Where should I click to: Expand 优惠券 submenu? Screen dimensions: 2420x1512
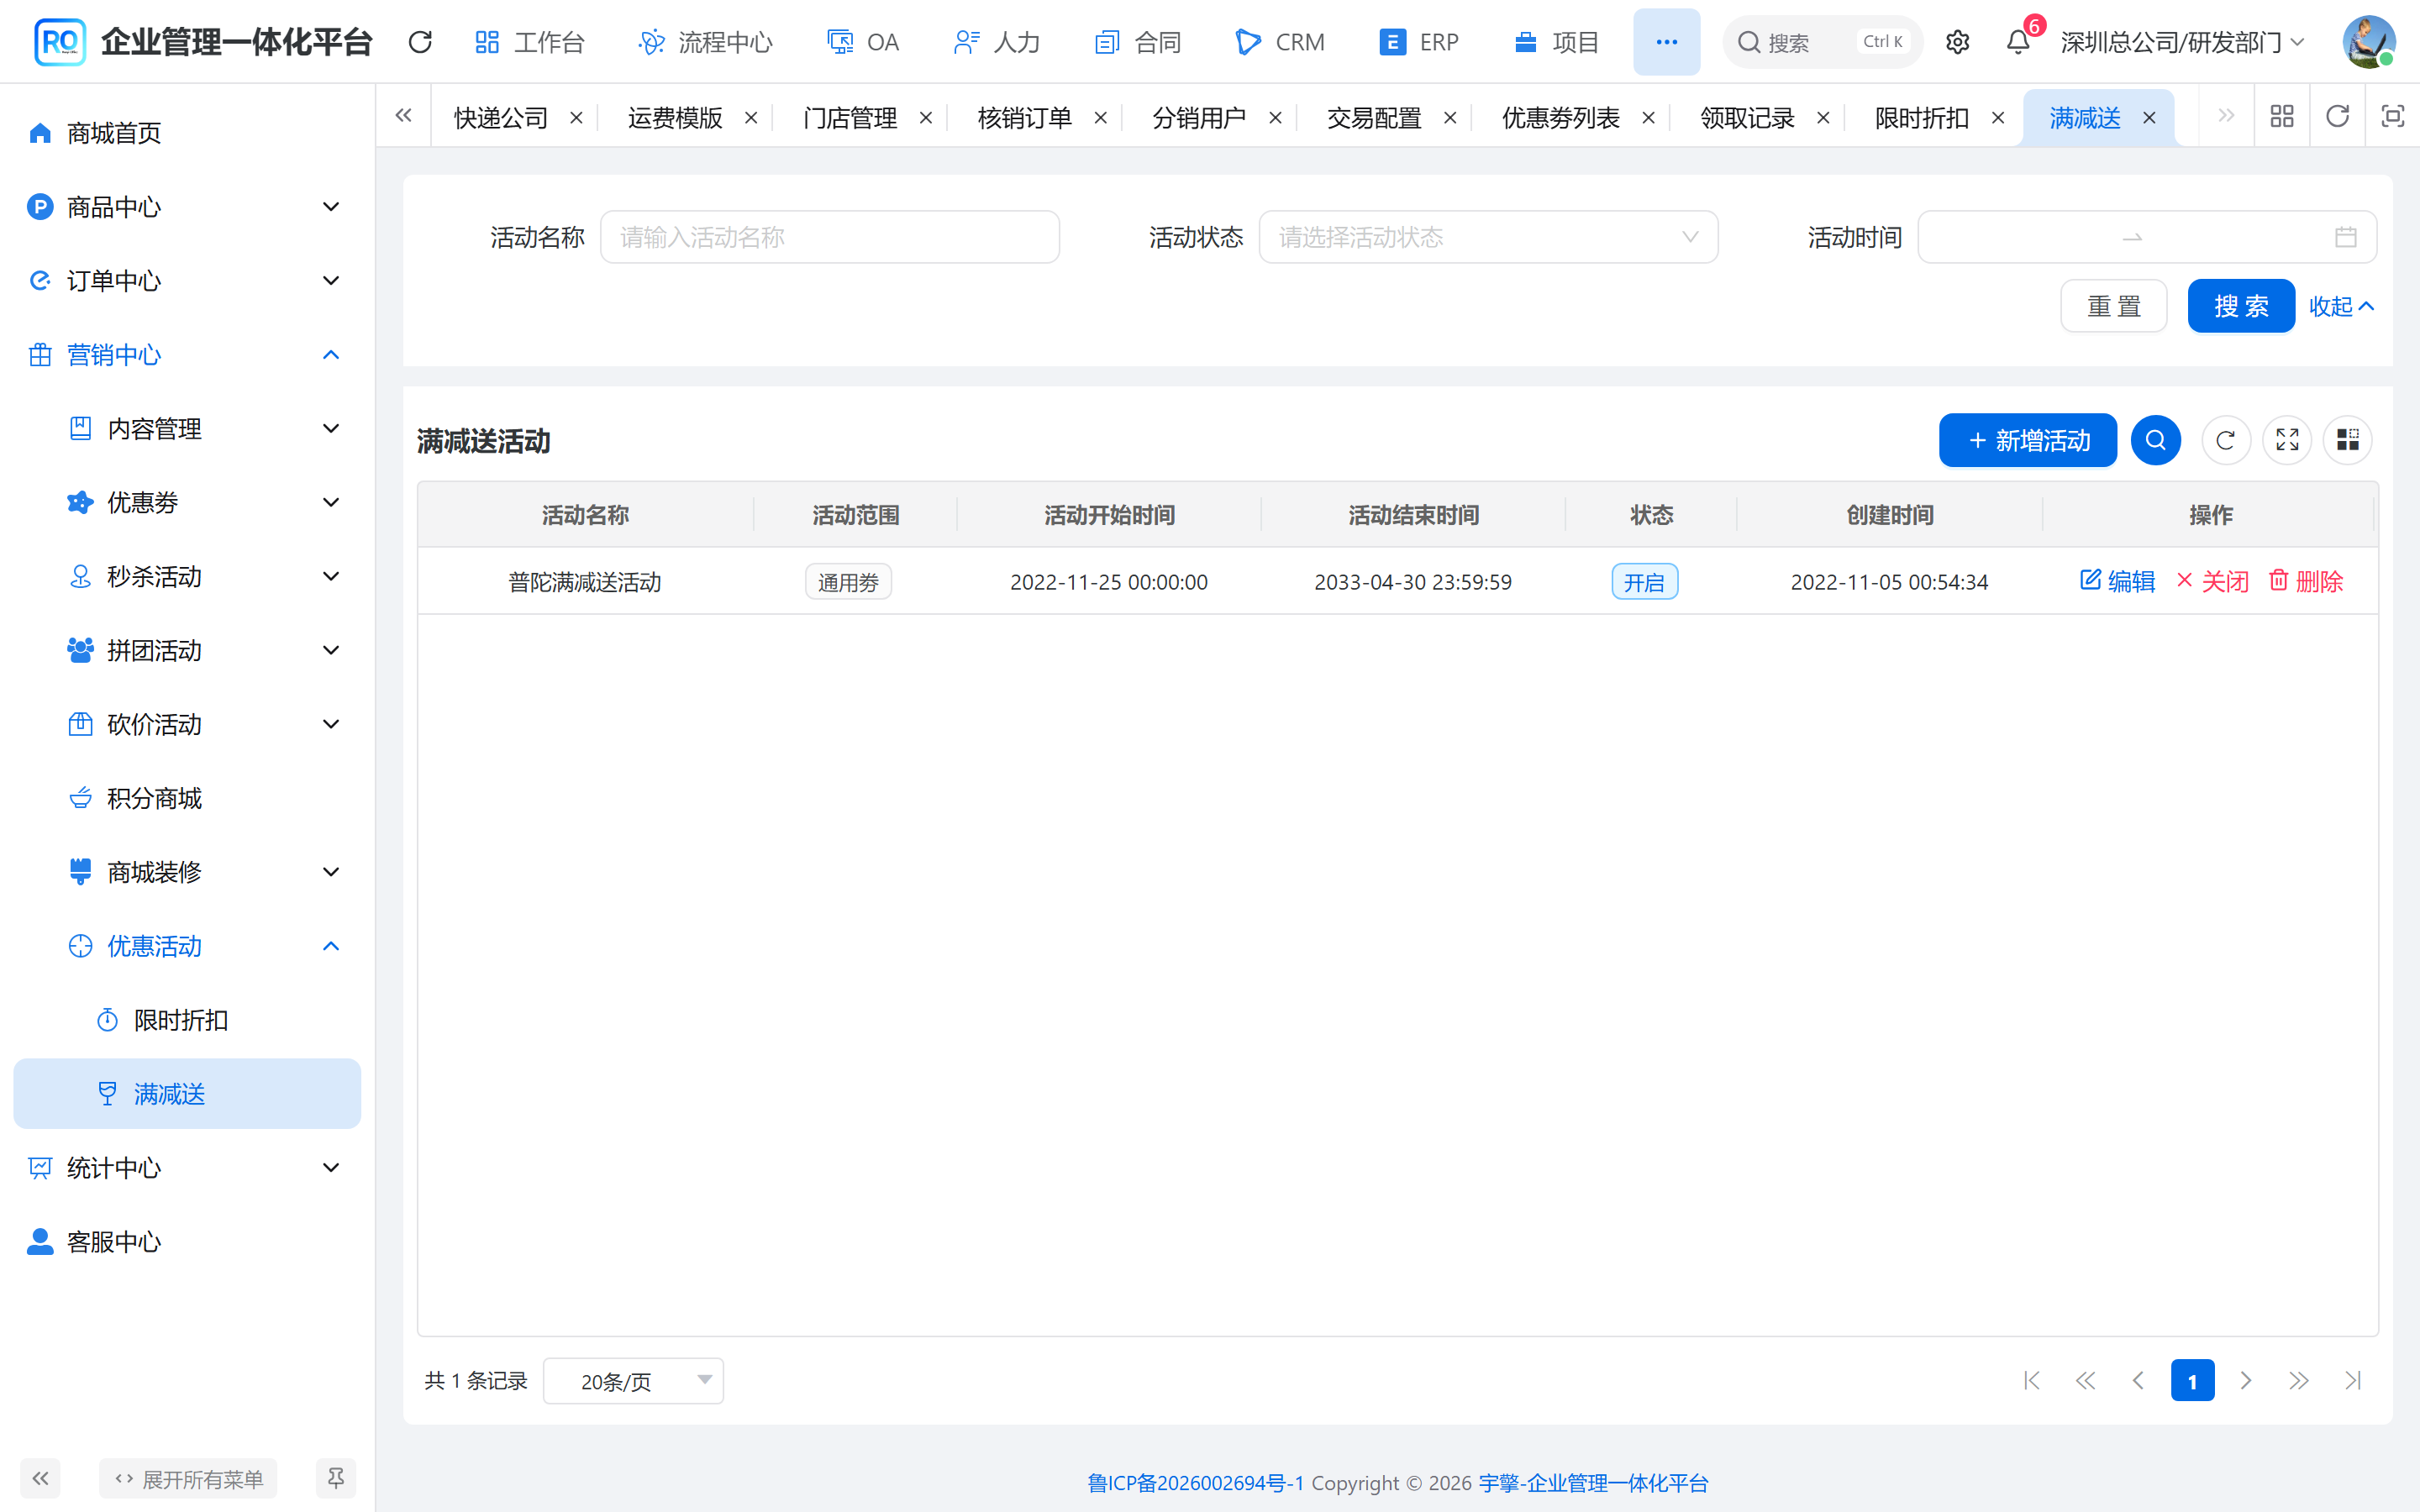pos(187,502)
